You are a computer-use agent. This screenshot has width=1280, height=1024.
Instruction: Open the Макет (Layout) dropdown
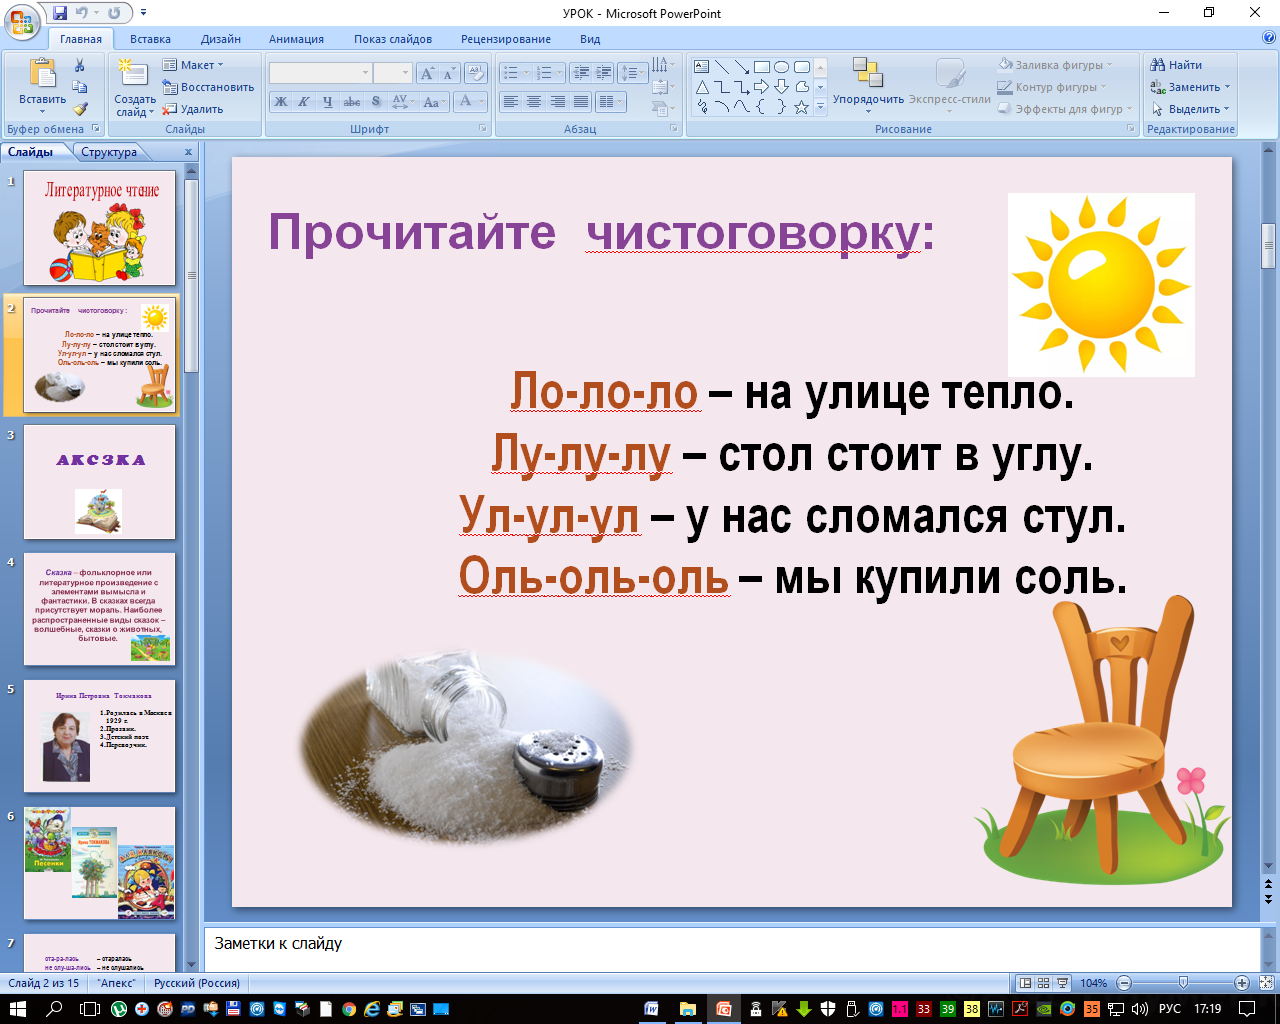(194, 65)
